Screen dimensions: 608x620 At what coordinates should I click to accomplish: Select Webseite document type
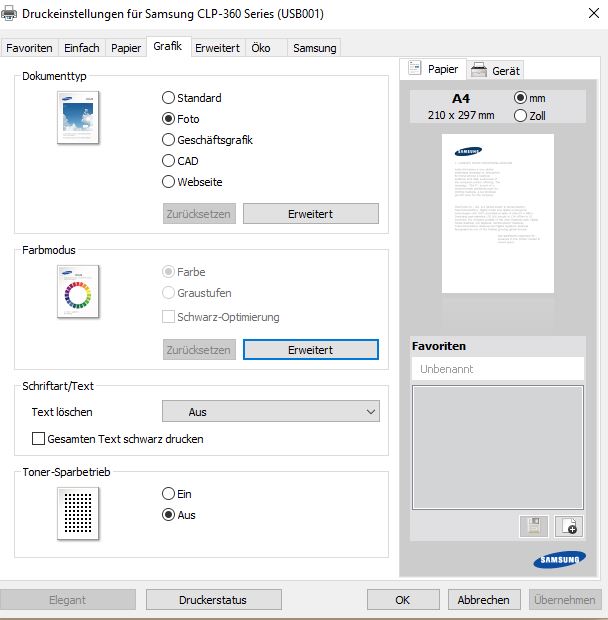coord(192,181)
